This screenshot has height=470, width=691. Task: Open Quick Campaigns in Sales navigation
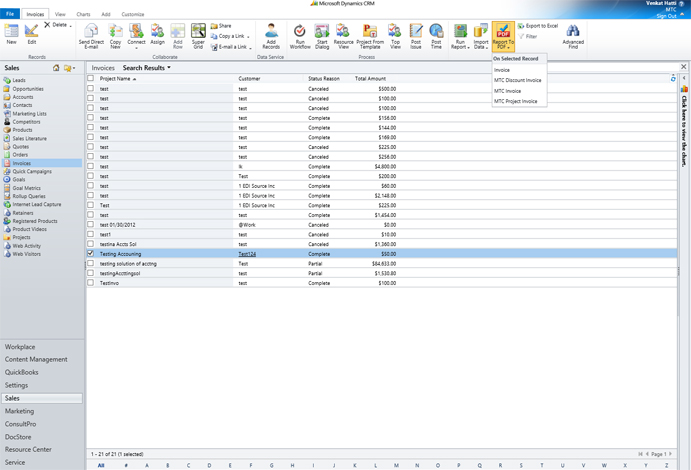pyautogui.click(x=32, y=171)
